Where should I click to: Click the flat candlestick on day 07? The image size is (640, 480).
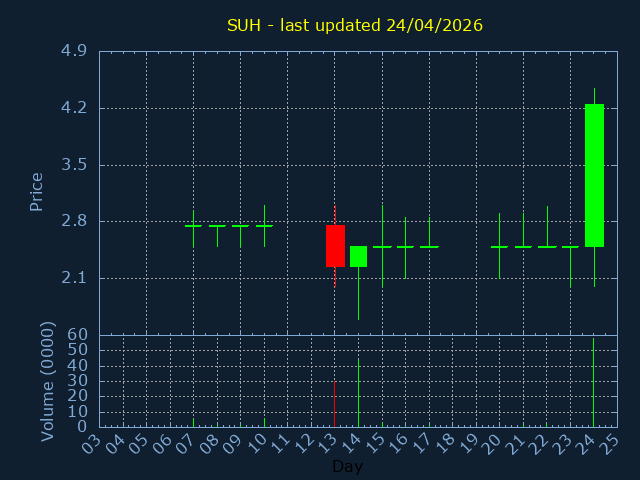tap(193, 226)
